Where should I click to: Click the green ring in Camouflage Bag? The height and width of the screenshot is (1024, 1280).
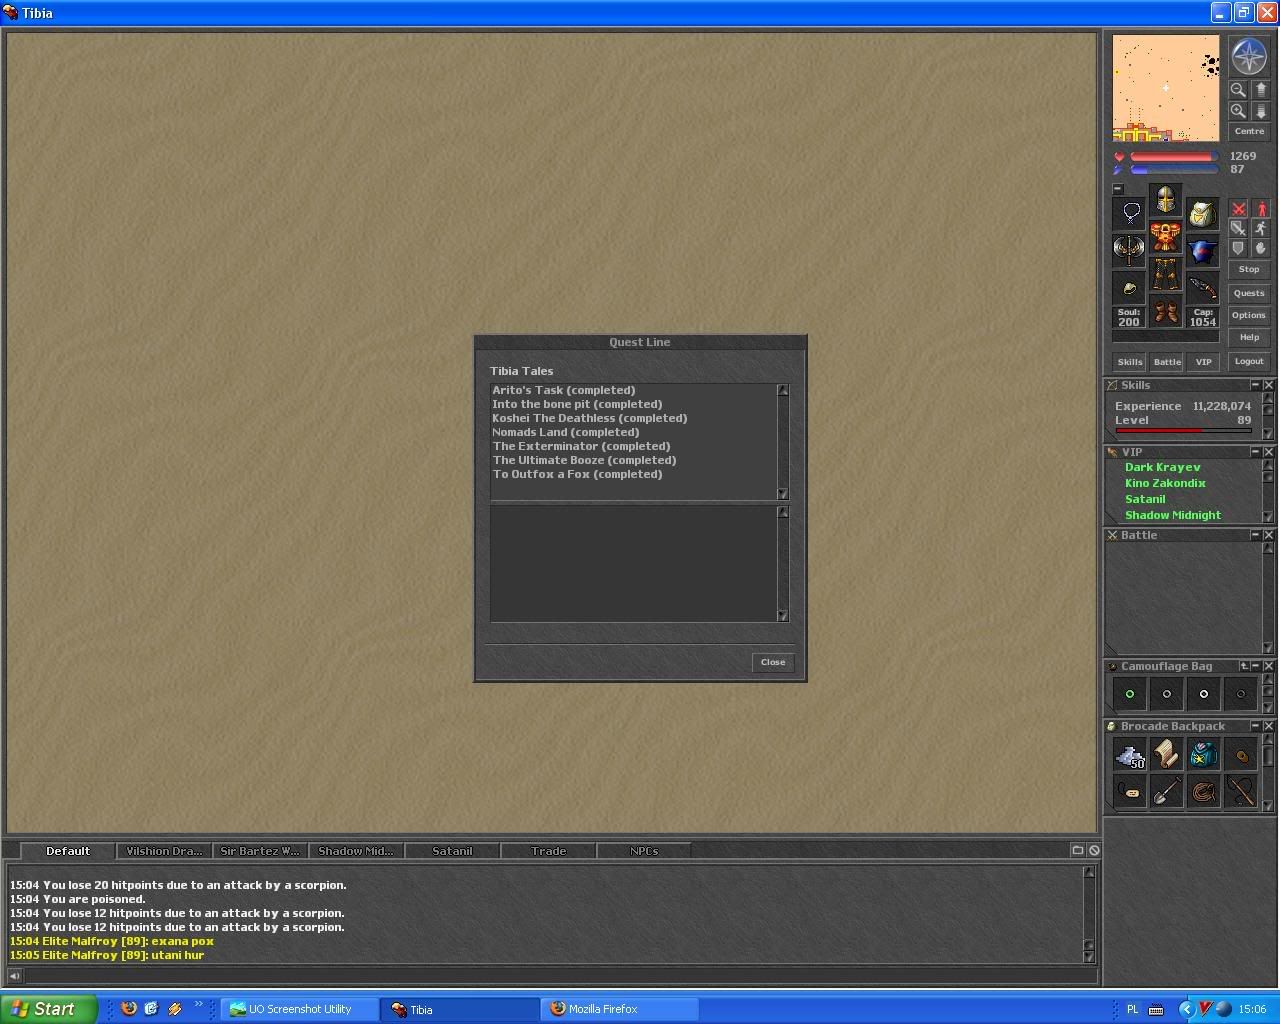click(x=1130, y=694)
